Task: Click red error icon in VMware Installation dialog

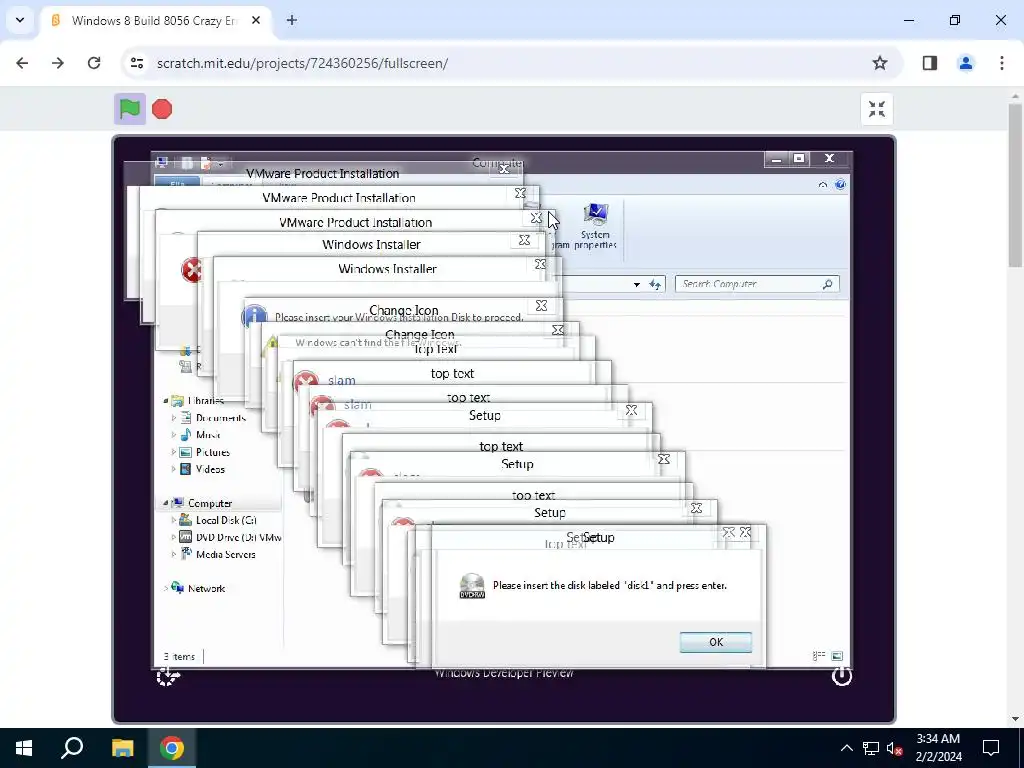Action: (191, 270)
